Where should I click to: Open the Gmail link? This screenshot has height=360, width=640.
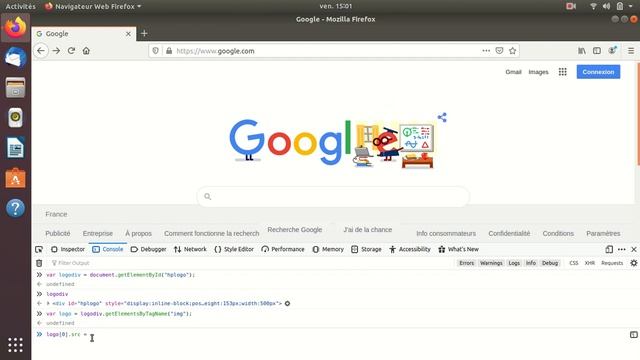pos(513,72)
